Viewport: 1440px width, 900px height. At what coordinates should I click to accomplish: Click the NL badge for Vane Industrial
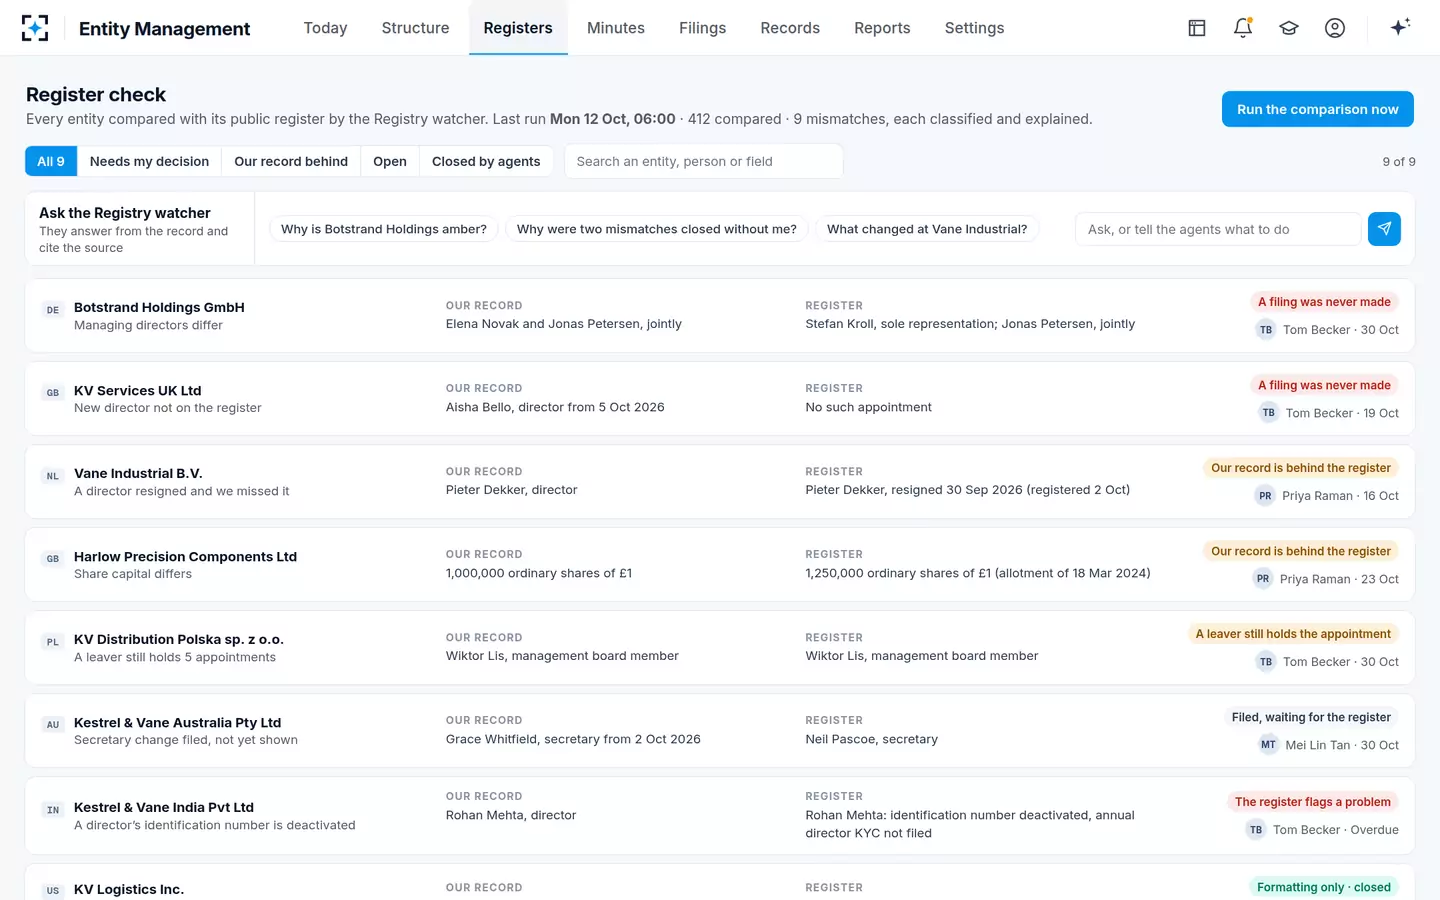coord(53,476)
